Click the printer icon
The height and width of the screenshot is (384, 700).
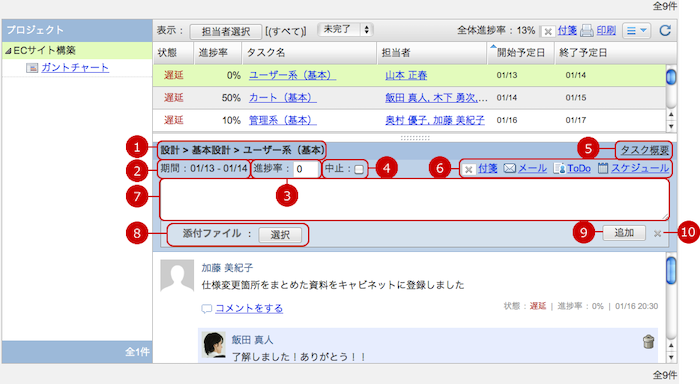coord(587,31)
